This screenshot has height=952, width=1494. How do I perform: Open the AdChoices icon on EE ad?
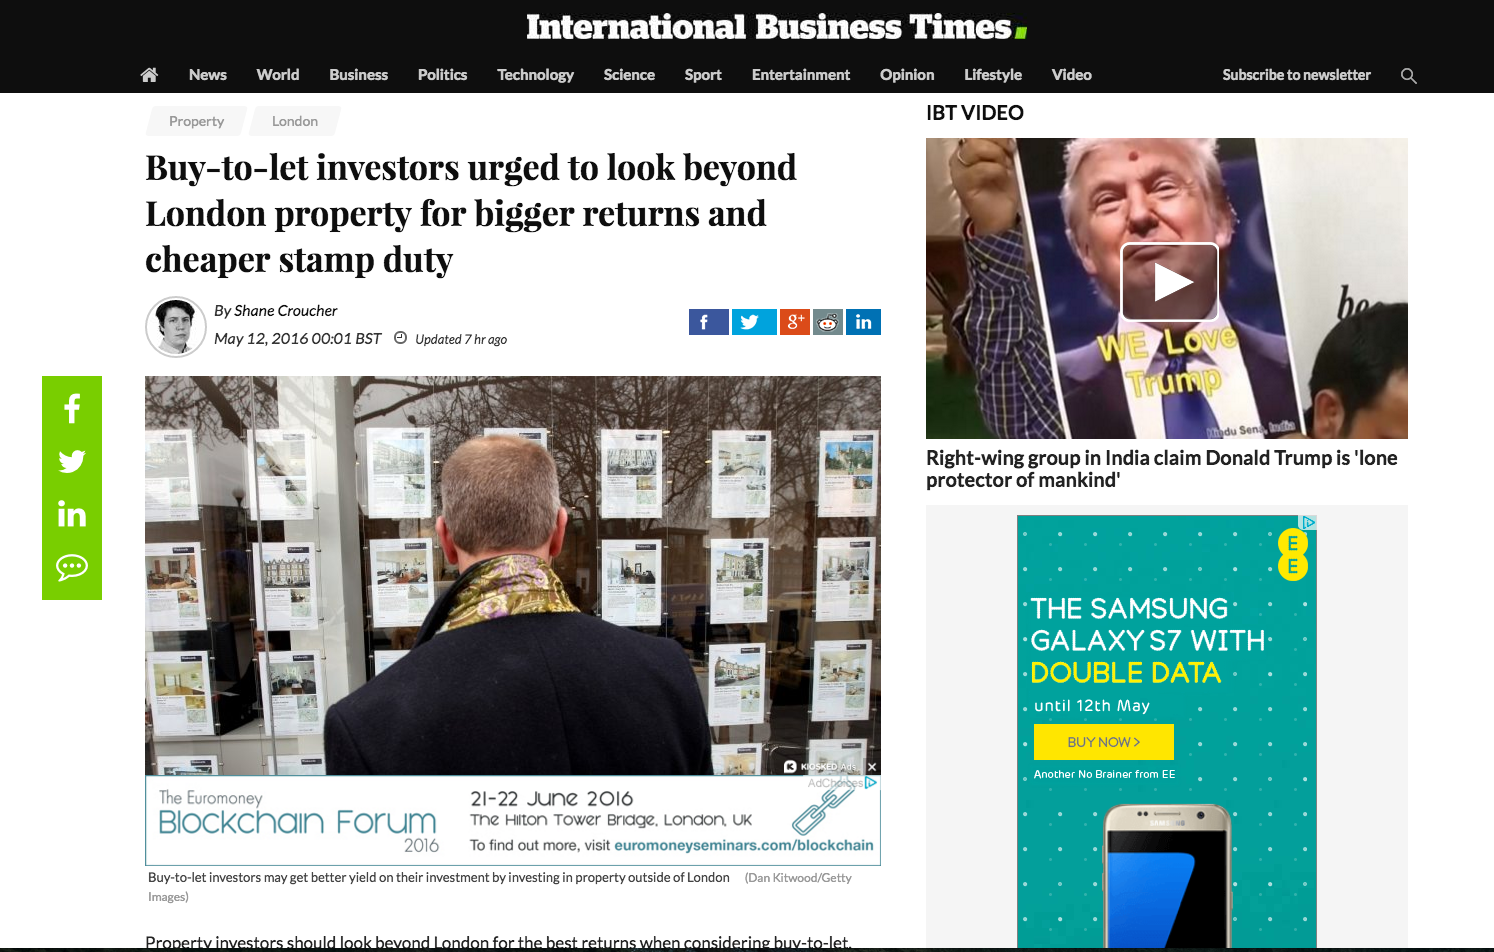(x=1308, y=522)
